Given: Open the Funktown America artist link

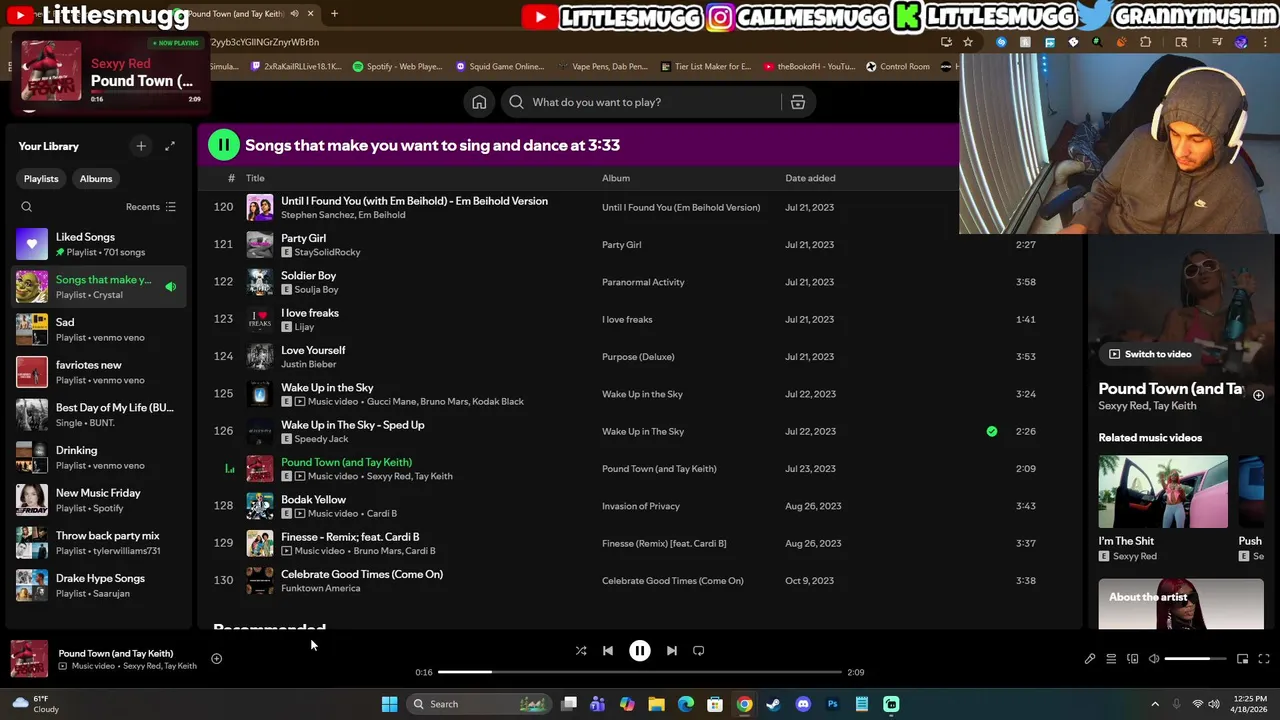Looking at the screenshot, I should [x=320, y=588].
